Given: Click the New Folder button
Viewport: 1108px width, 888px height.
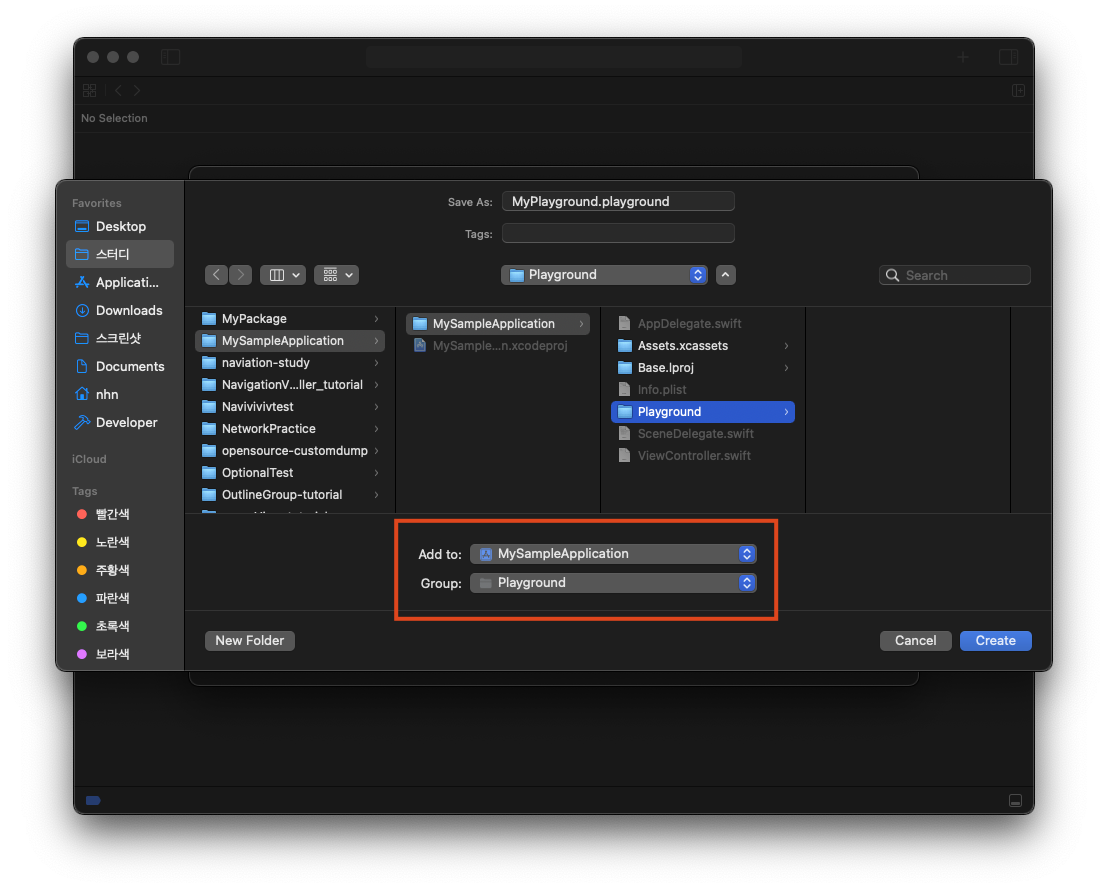Looking at the screenshot, I should point(249,641).
